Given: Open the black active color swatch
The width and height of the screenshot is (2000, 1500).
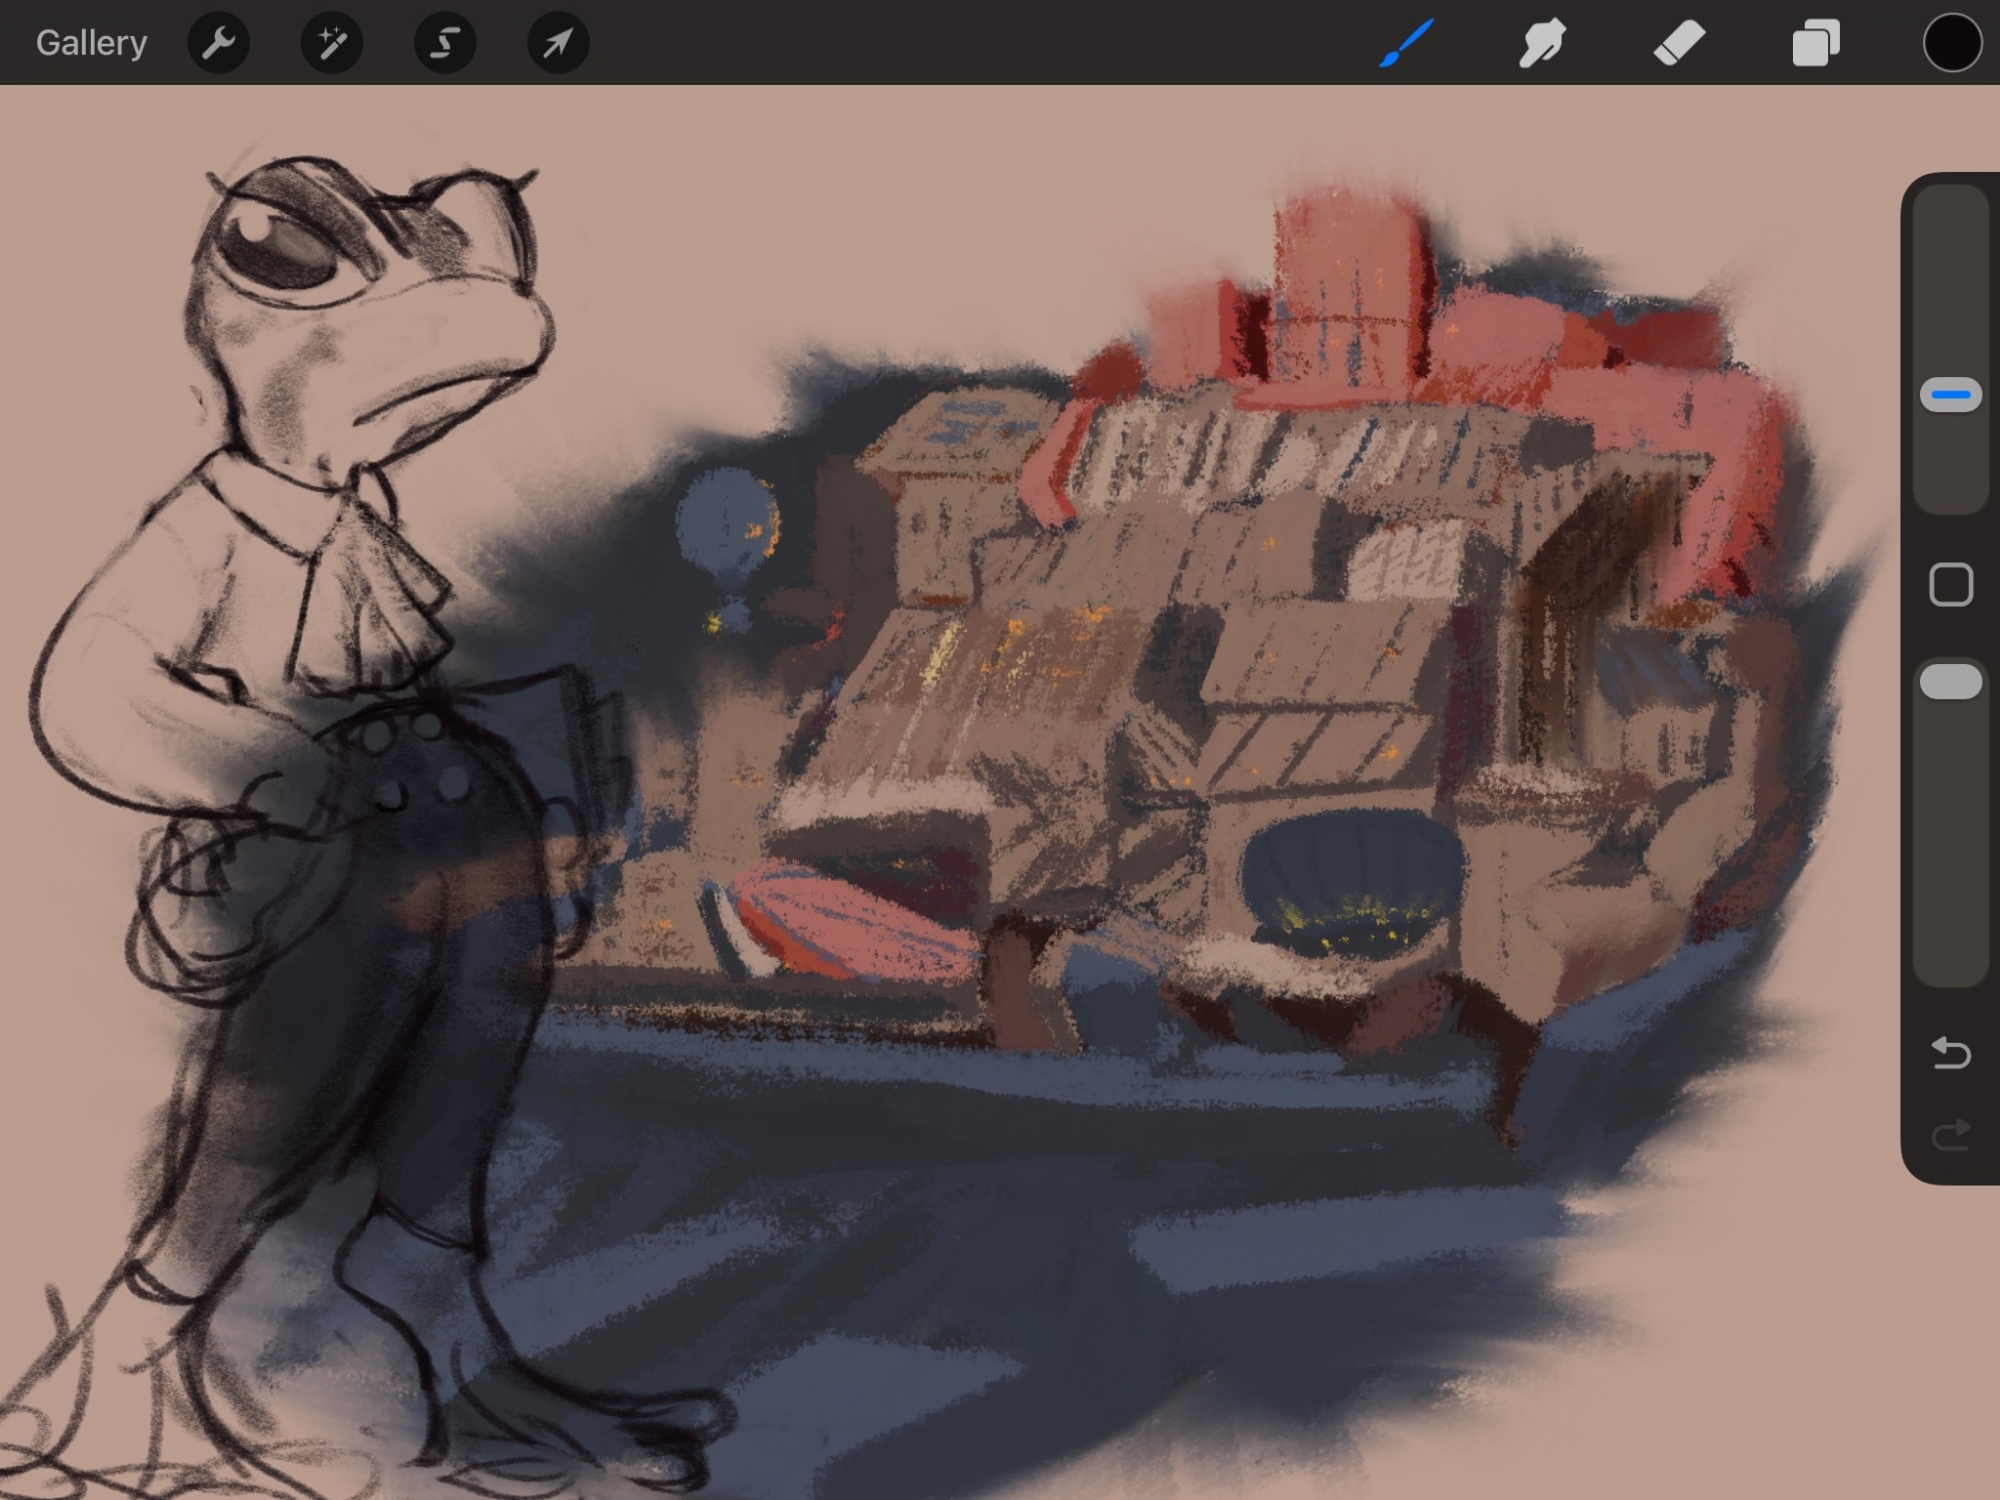Looking at the screenshot, I should pos(1951,43).
